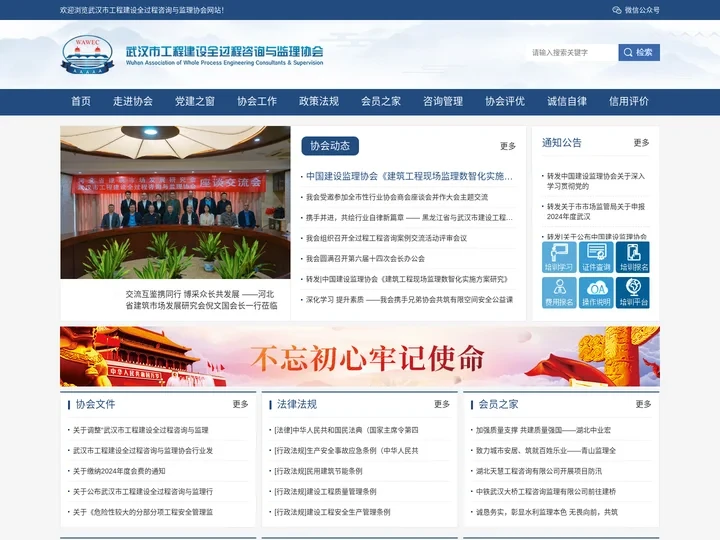
Task: Click 更多 in 会员之家 section
Action: tap(644, 404)
